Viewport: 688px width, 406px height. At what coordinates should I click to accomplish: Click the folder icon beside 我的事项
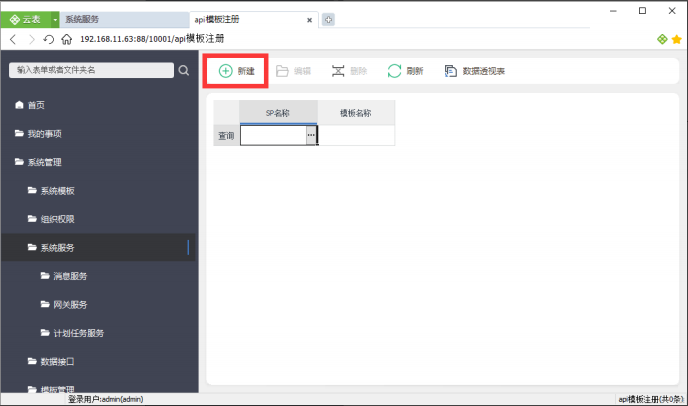coord(19,133)
